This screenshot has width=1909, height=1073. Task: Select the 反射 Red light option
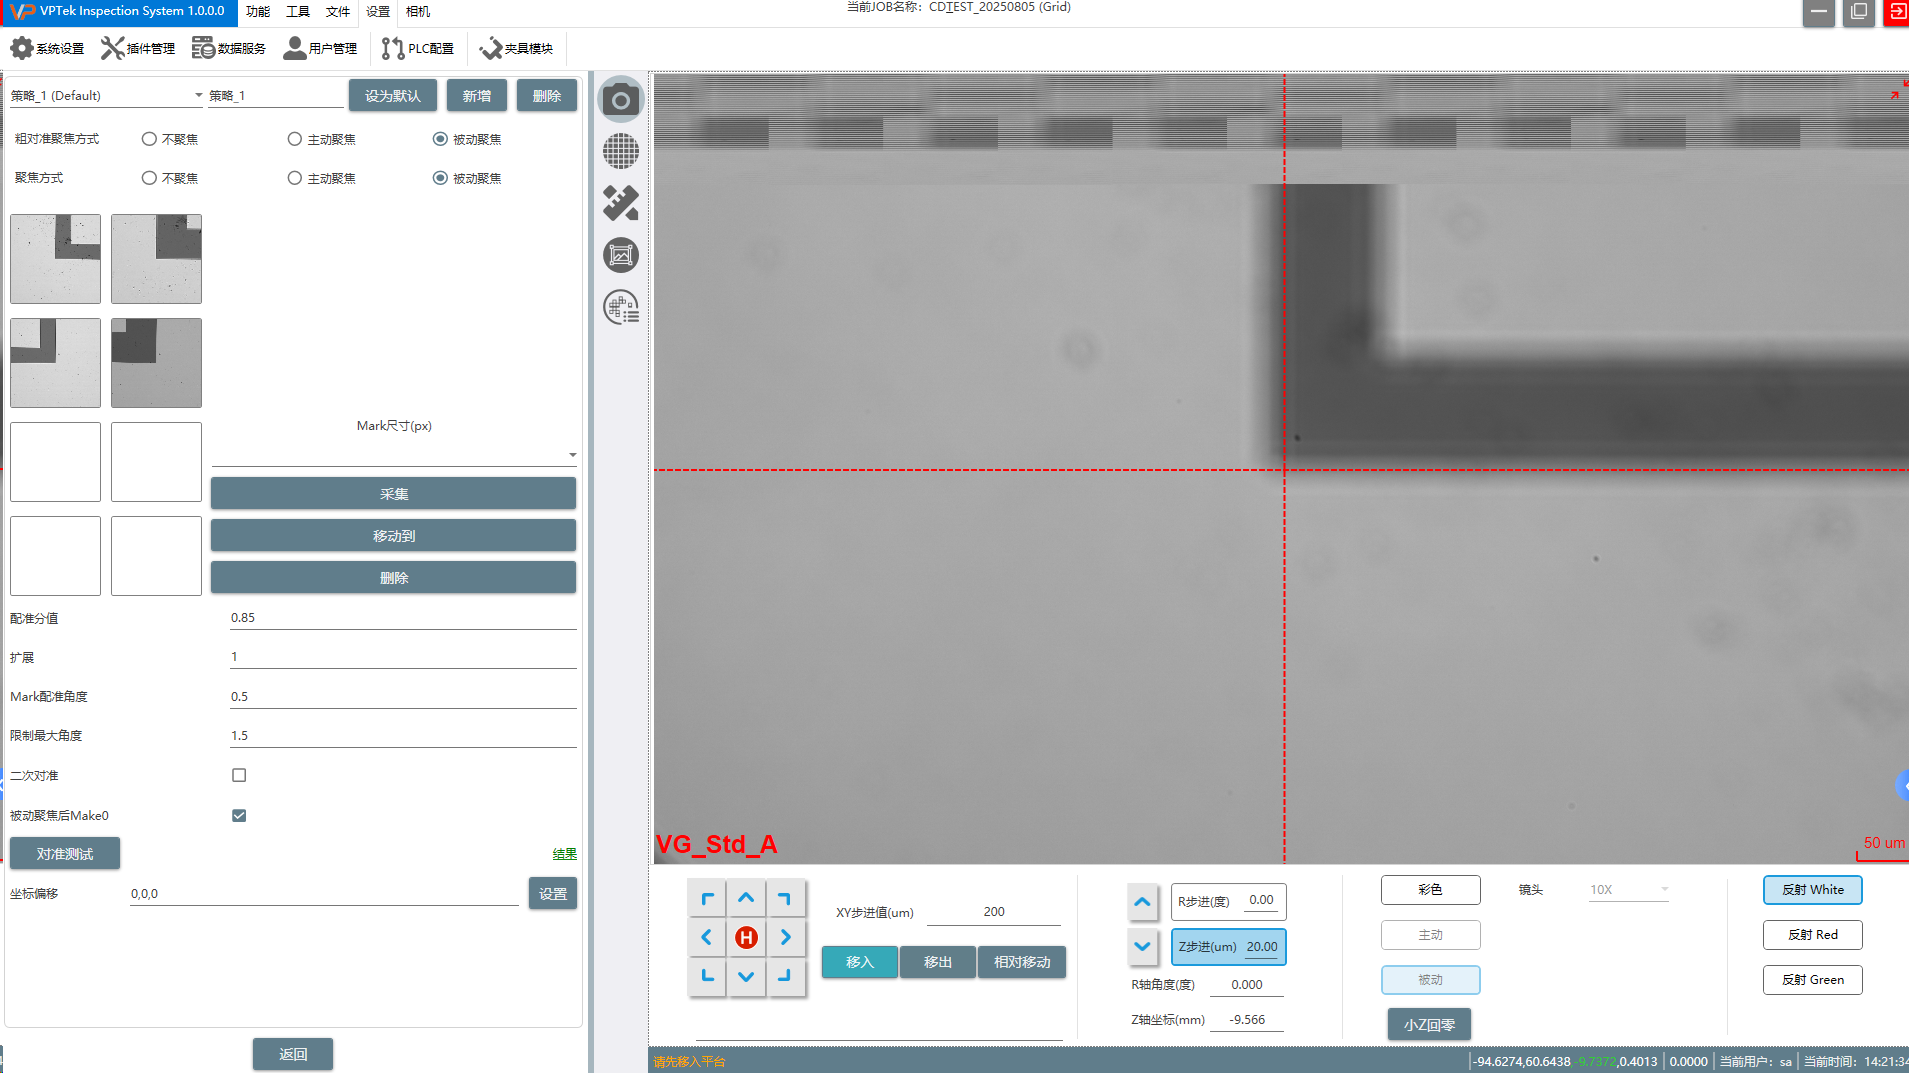coord(1811,935)
